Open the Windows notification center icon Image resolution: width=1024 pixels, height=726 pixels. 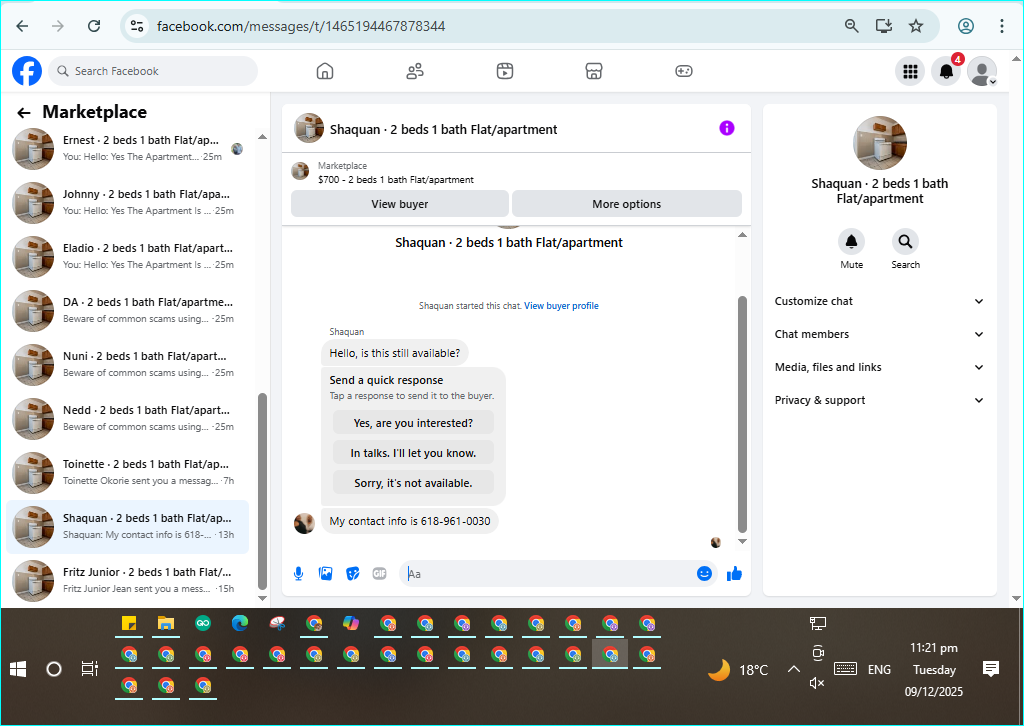(x=991, y=669)
